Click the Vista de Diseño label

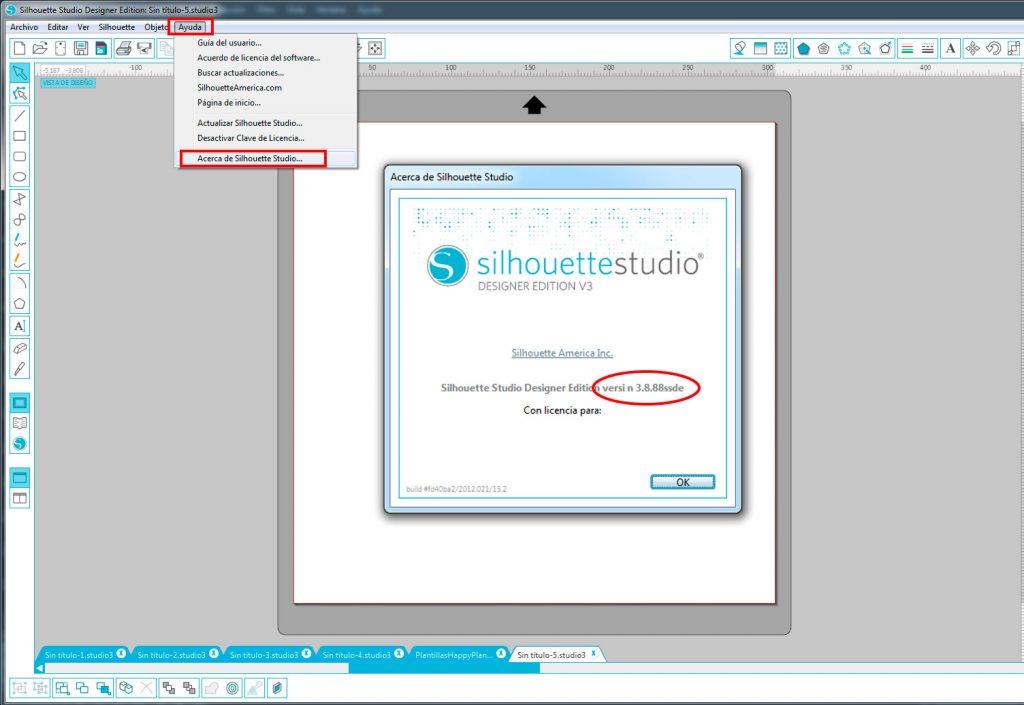pos(68,83)
